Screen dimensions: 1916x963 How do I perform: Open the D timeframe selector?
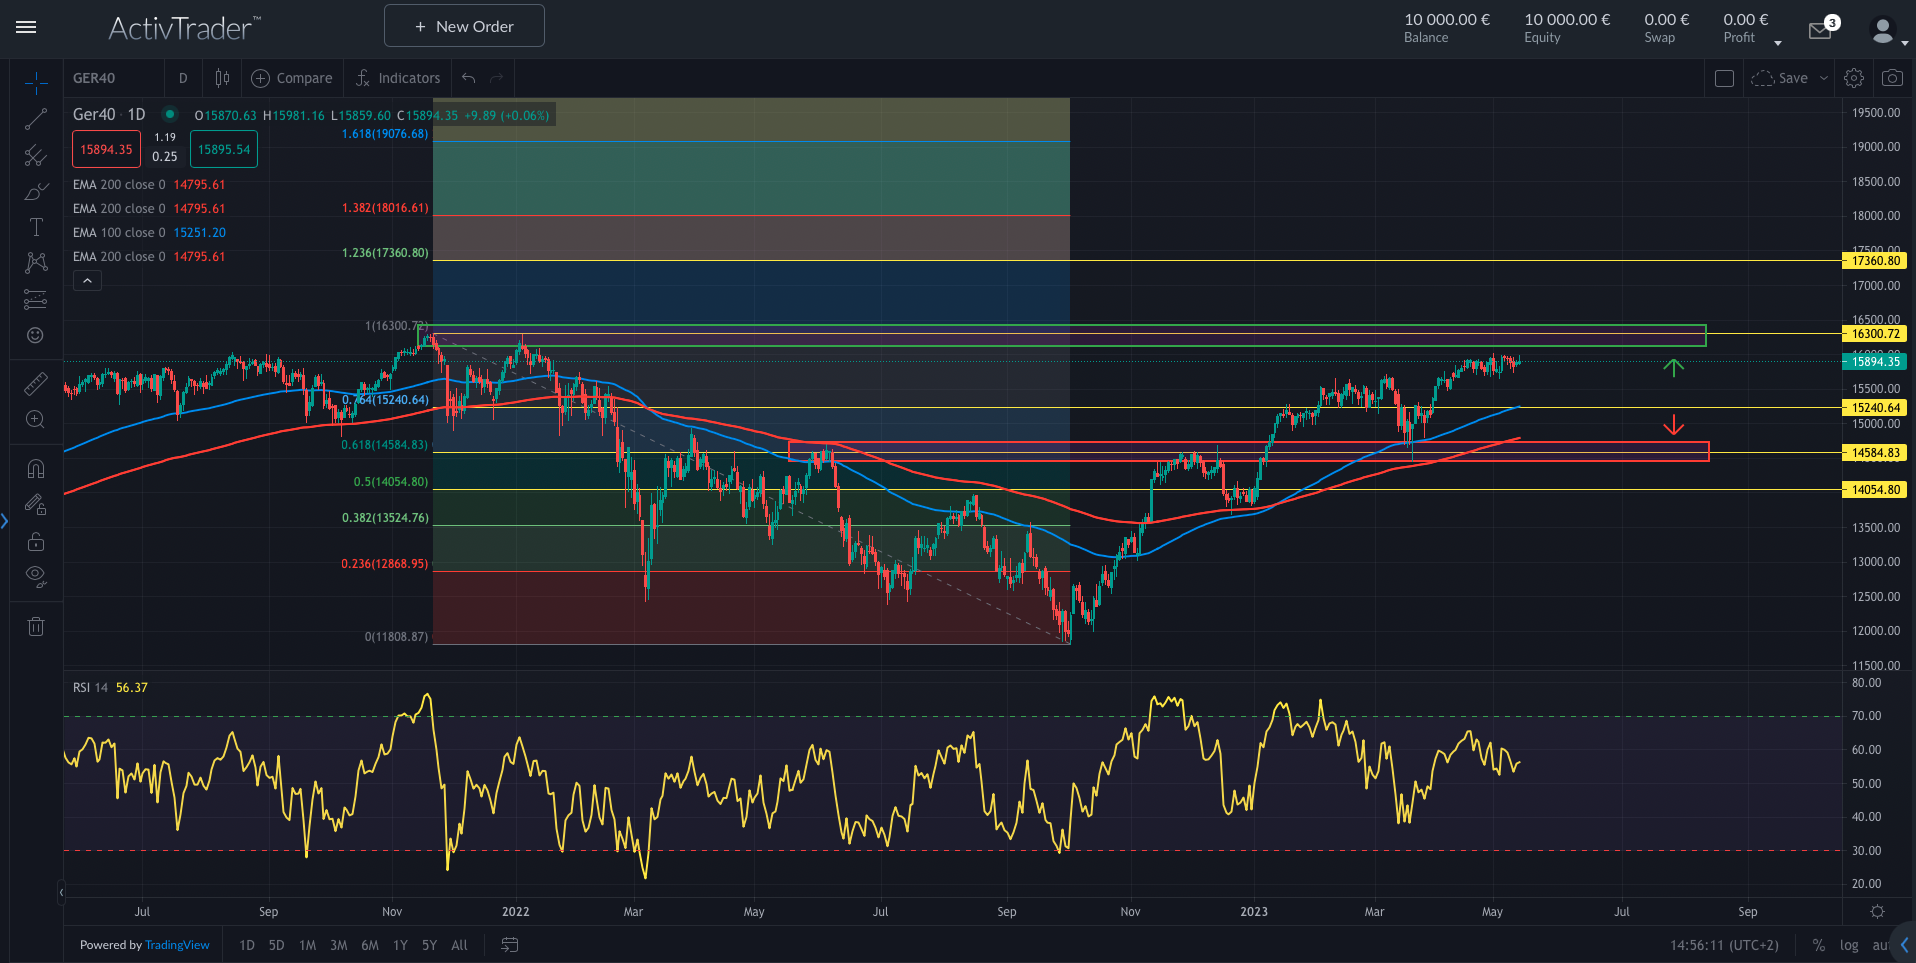[x=183, y=78]
